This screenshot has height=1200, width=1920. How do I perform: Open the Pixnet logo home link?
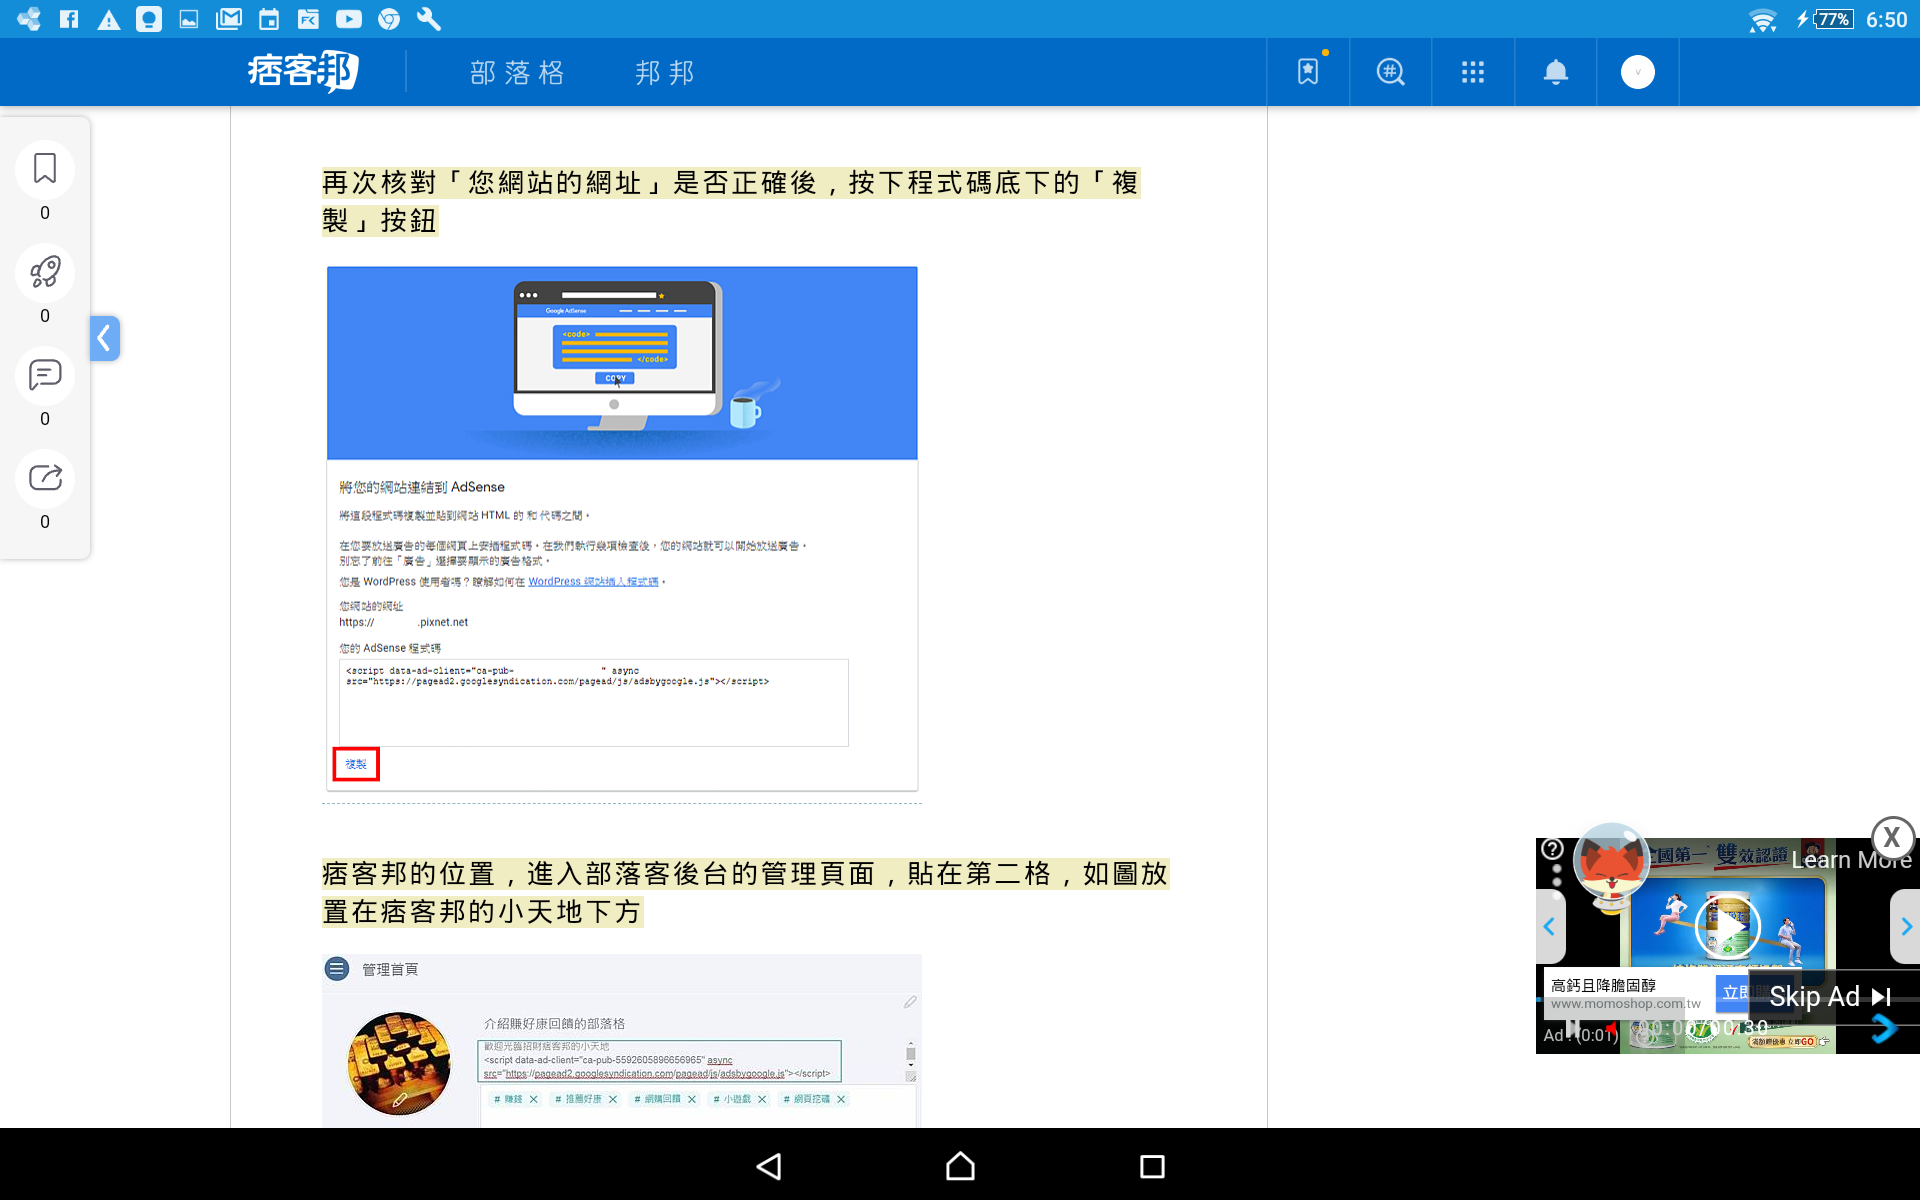pos(303,72)
